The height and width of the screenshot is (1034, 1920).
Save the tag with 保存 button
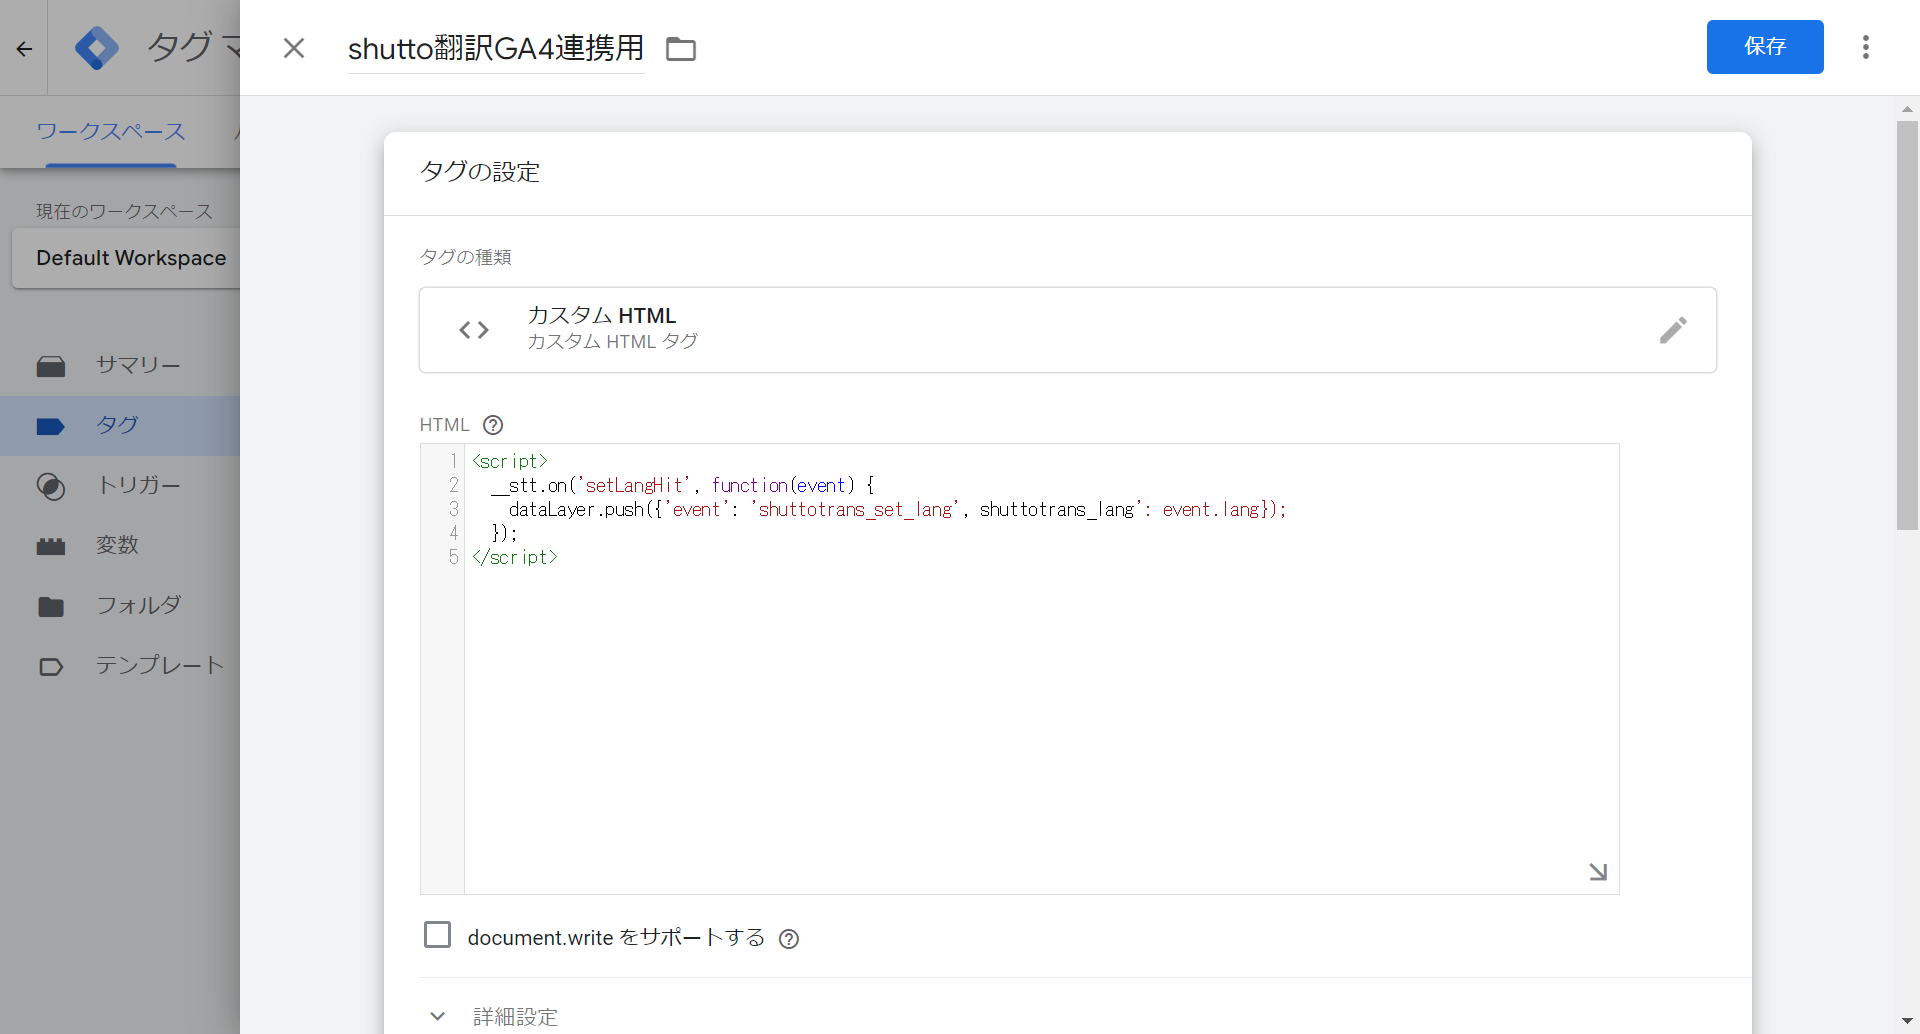(x=1765, y=47)
